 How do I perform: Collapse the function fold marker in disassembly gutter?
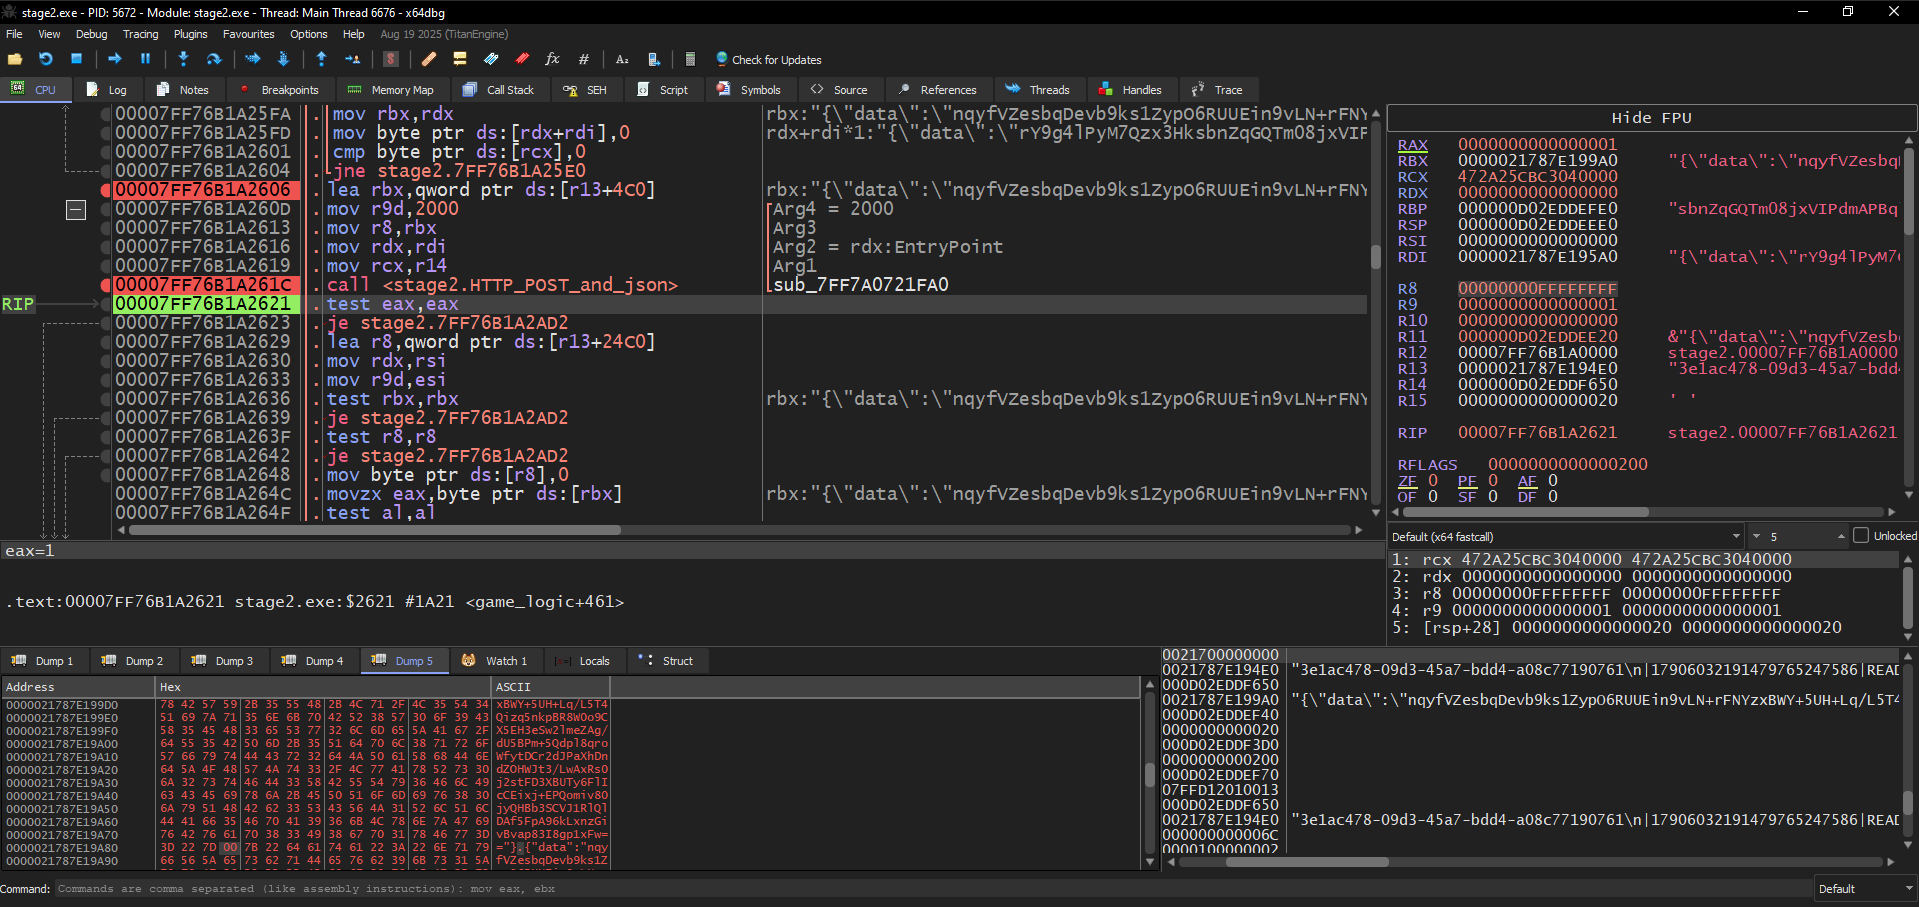76,210
